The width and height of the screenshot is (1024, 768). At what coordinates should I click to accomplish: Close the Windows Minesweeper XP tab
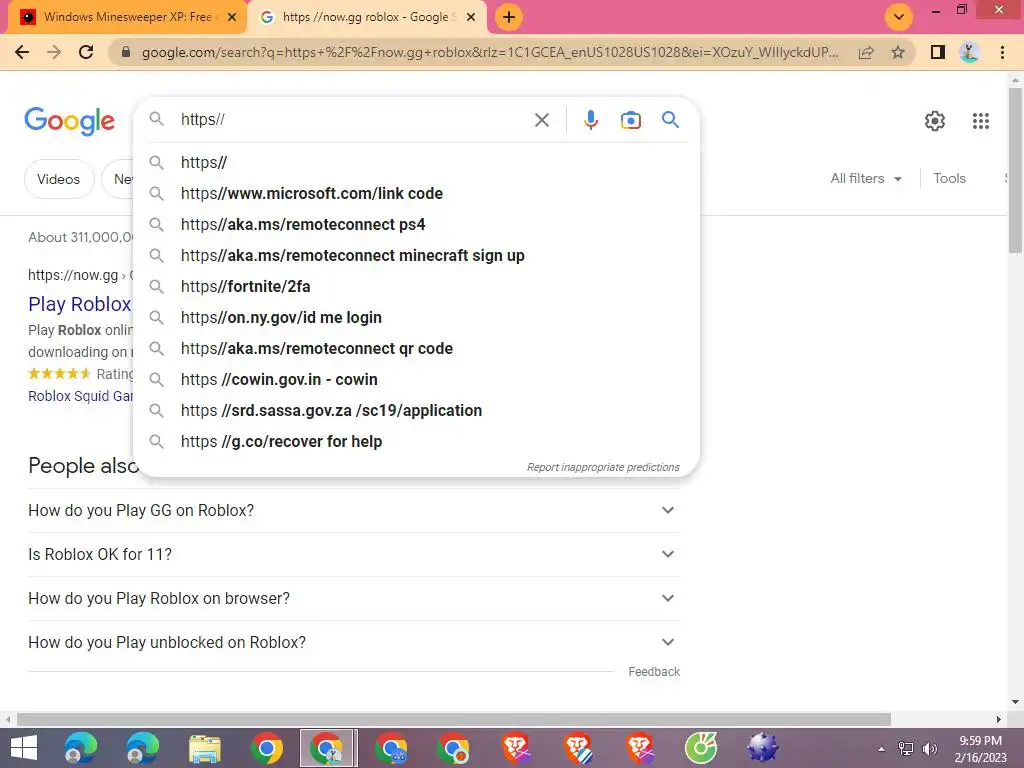click(232, 17)
